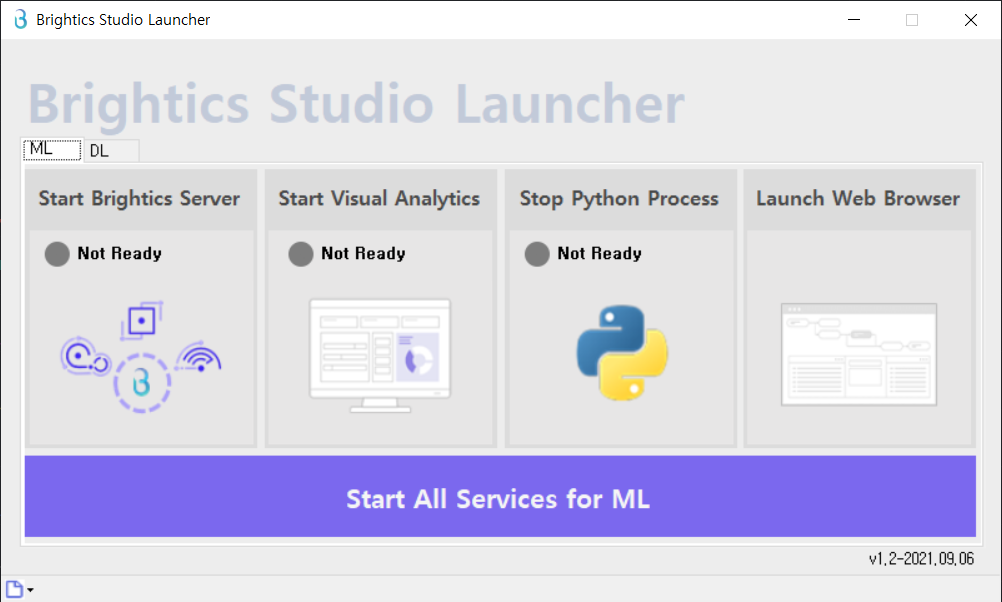The image size is (1002, 602).
Task: Minimize the Brightics Studio Launcher window
Action: 854,20
